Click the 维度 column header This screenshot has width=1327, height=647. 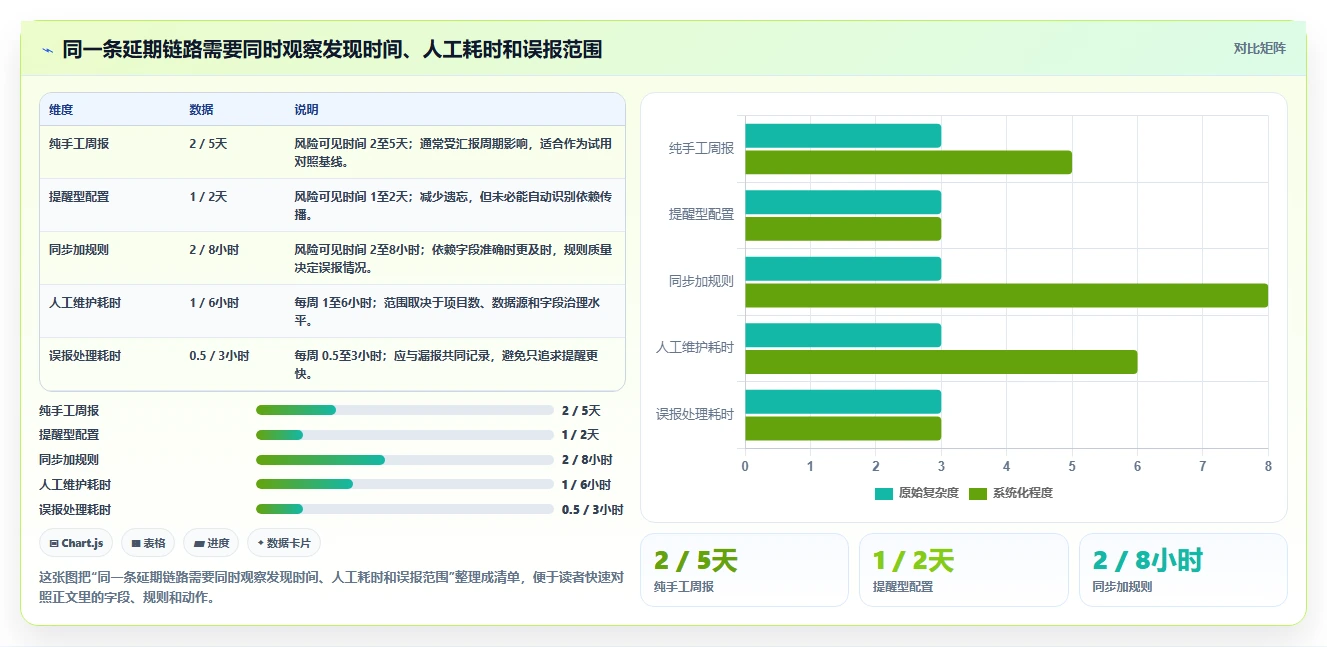click(61, 109)
